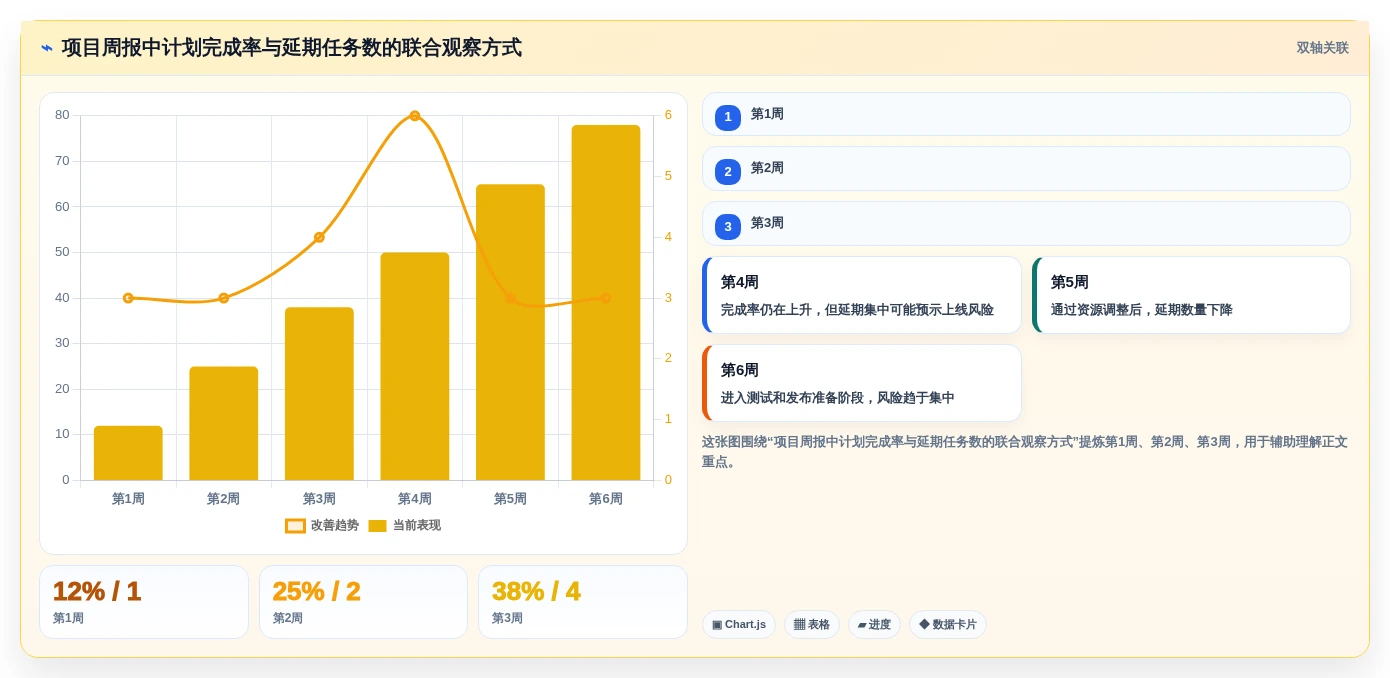Click the line data point at 第2周
1390x678 pixels.
(224, 298)
